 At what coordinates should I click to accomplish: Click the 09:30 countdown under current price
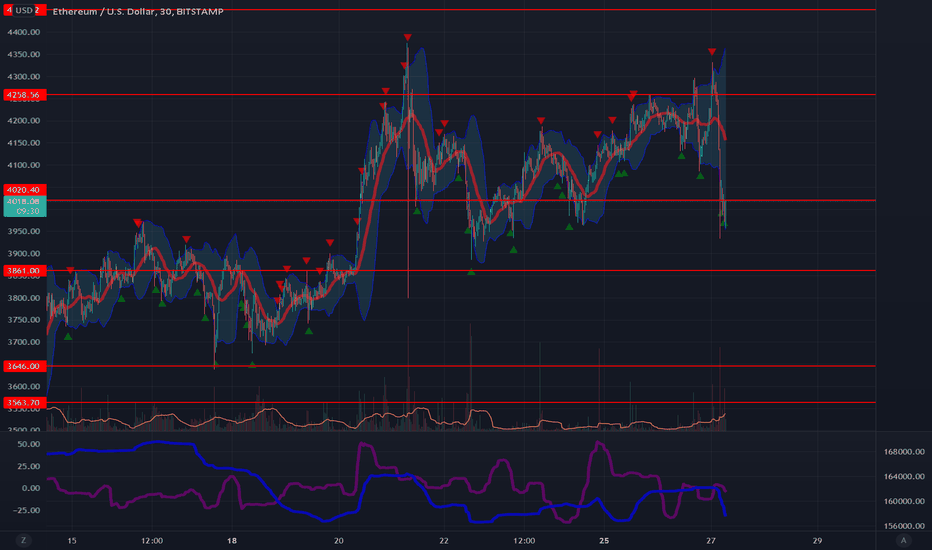pos(27,211)
